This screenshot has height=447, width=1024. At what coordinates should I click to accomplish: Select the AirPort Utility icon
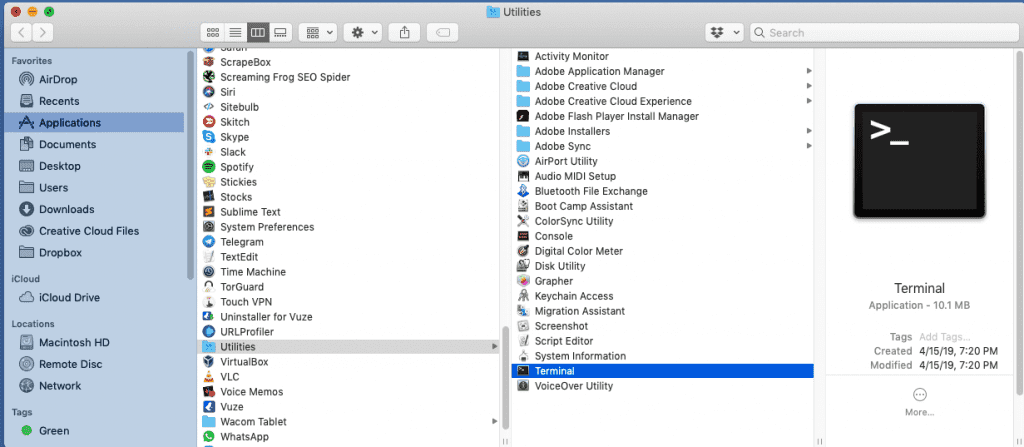pyautogui.click(x=523, y=161)
